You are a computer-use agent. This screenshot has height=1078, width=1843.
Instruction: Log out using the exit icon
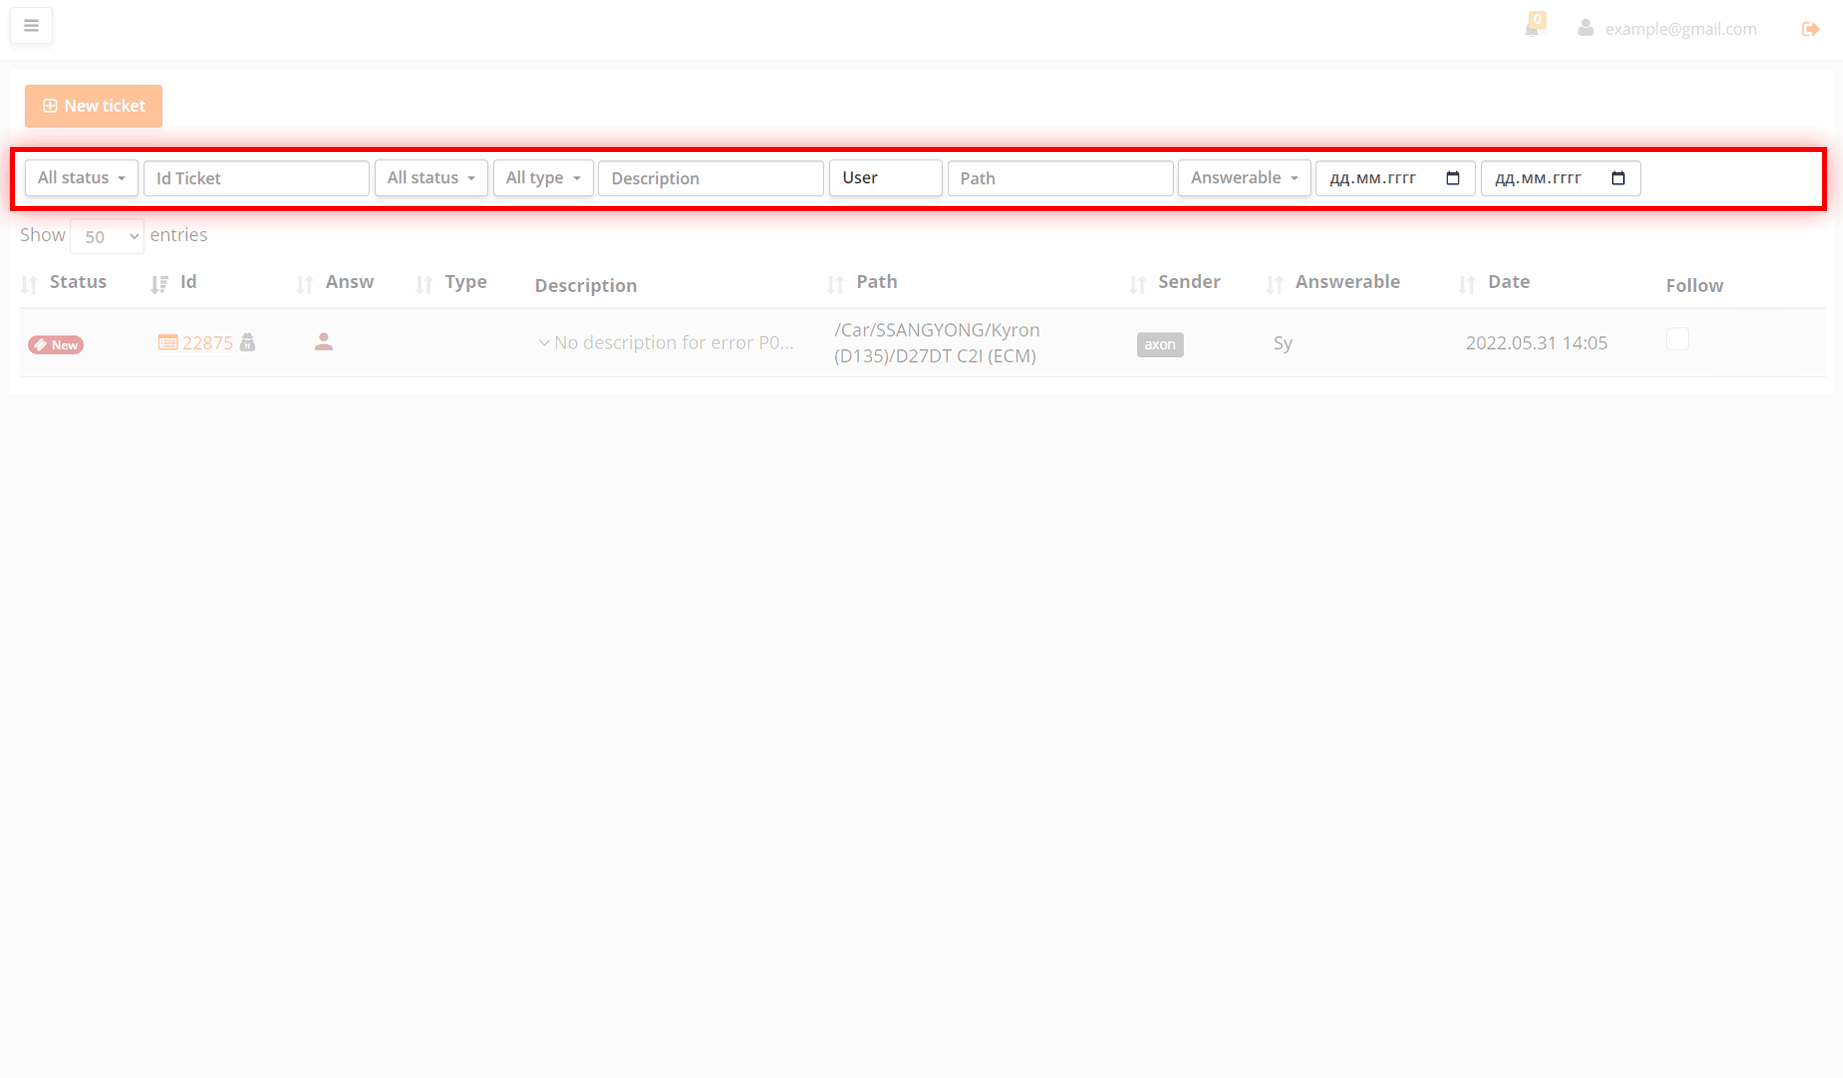(x=1811, y=28)
